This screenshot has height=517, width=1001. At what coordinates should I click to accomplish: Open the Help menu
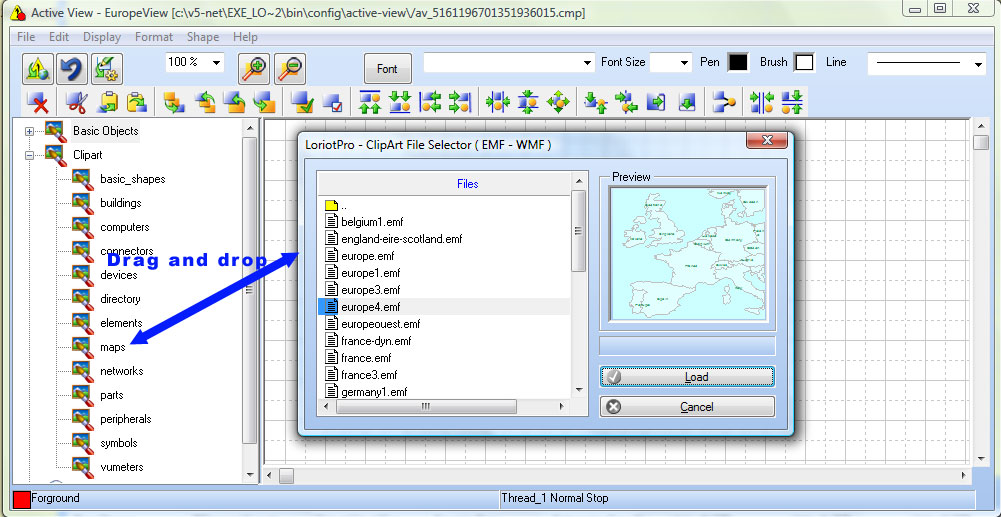[245, 37]
